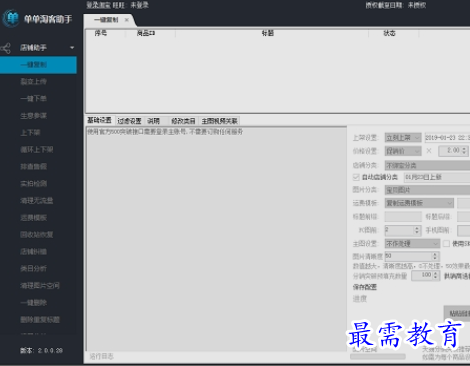Click the 单单淘客助手 logo icon
The image size is (470, 366).
click(x=11, y=18)
